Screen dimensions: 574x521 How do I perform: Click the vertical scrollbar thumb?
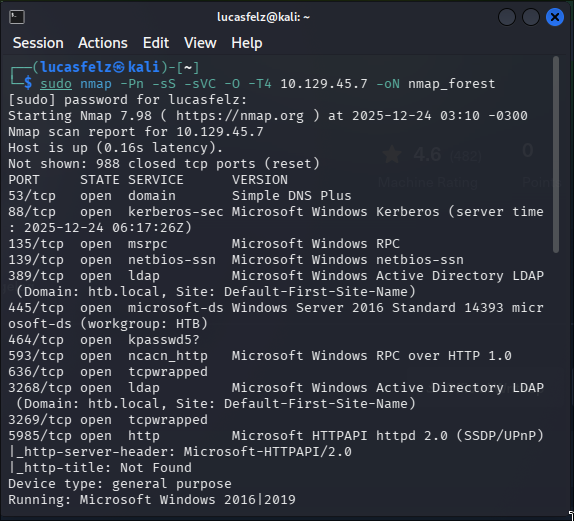click(556, 155)
